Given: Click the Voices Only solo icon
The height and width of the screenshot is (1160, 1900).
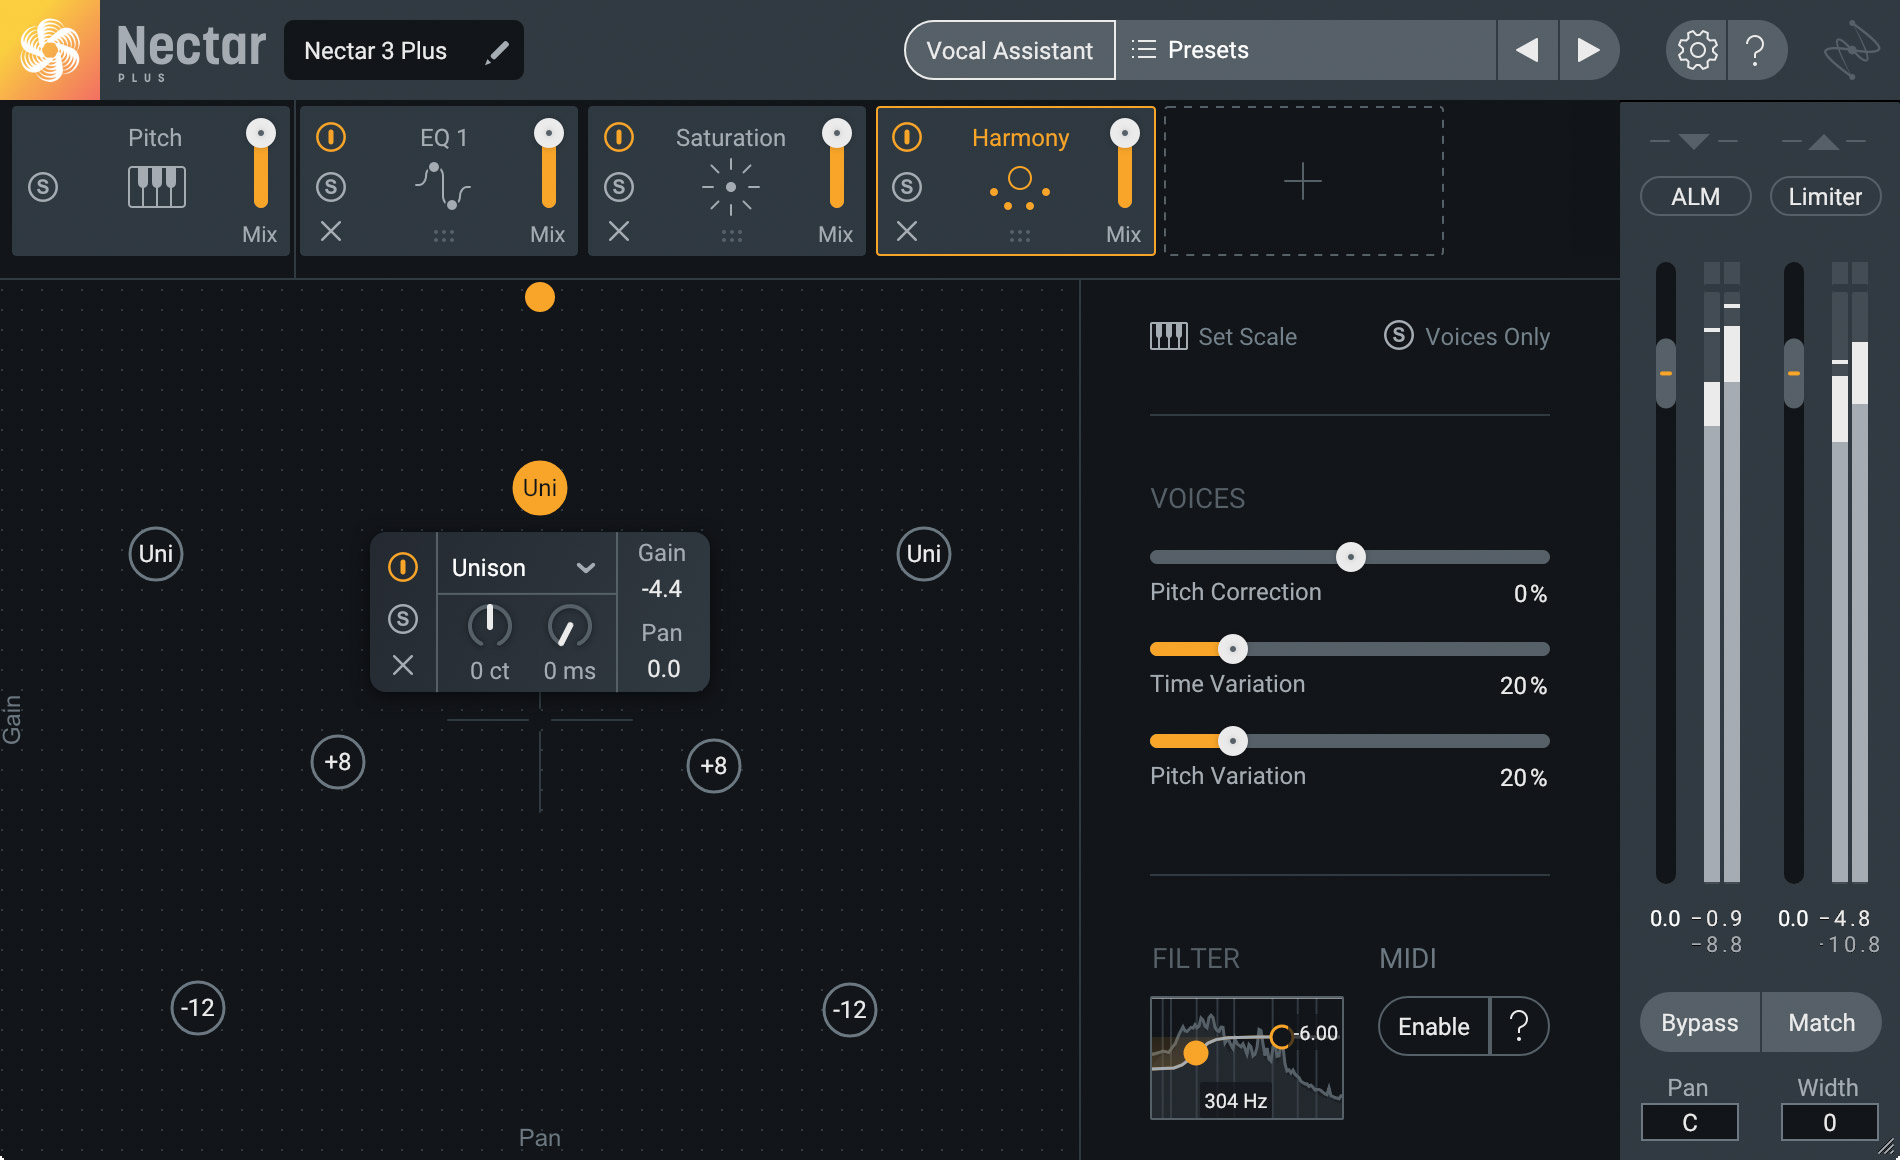Looking at the screenshot, I should 1398,336.
